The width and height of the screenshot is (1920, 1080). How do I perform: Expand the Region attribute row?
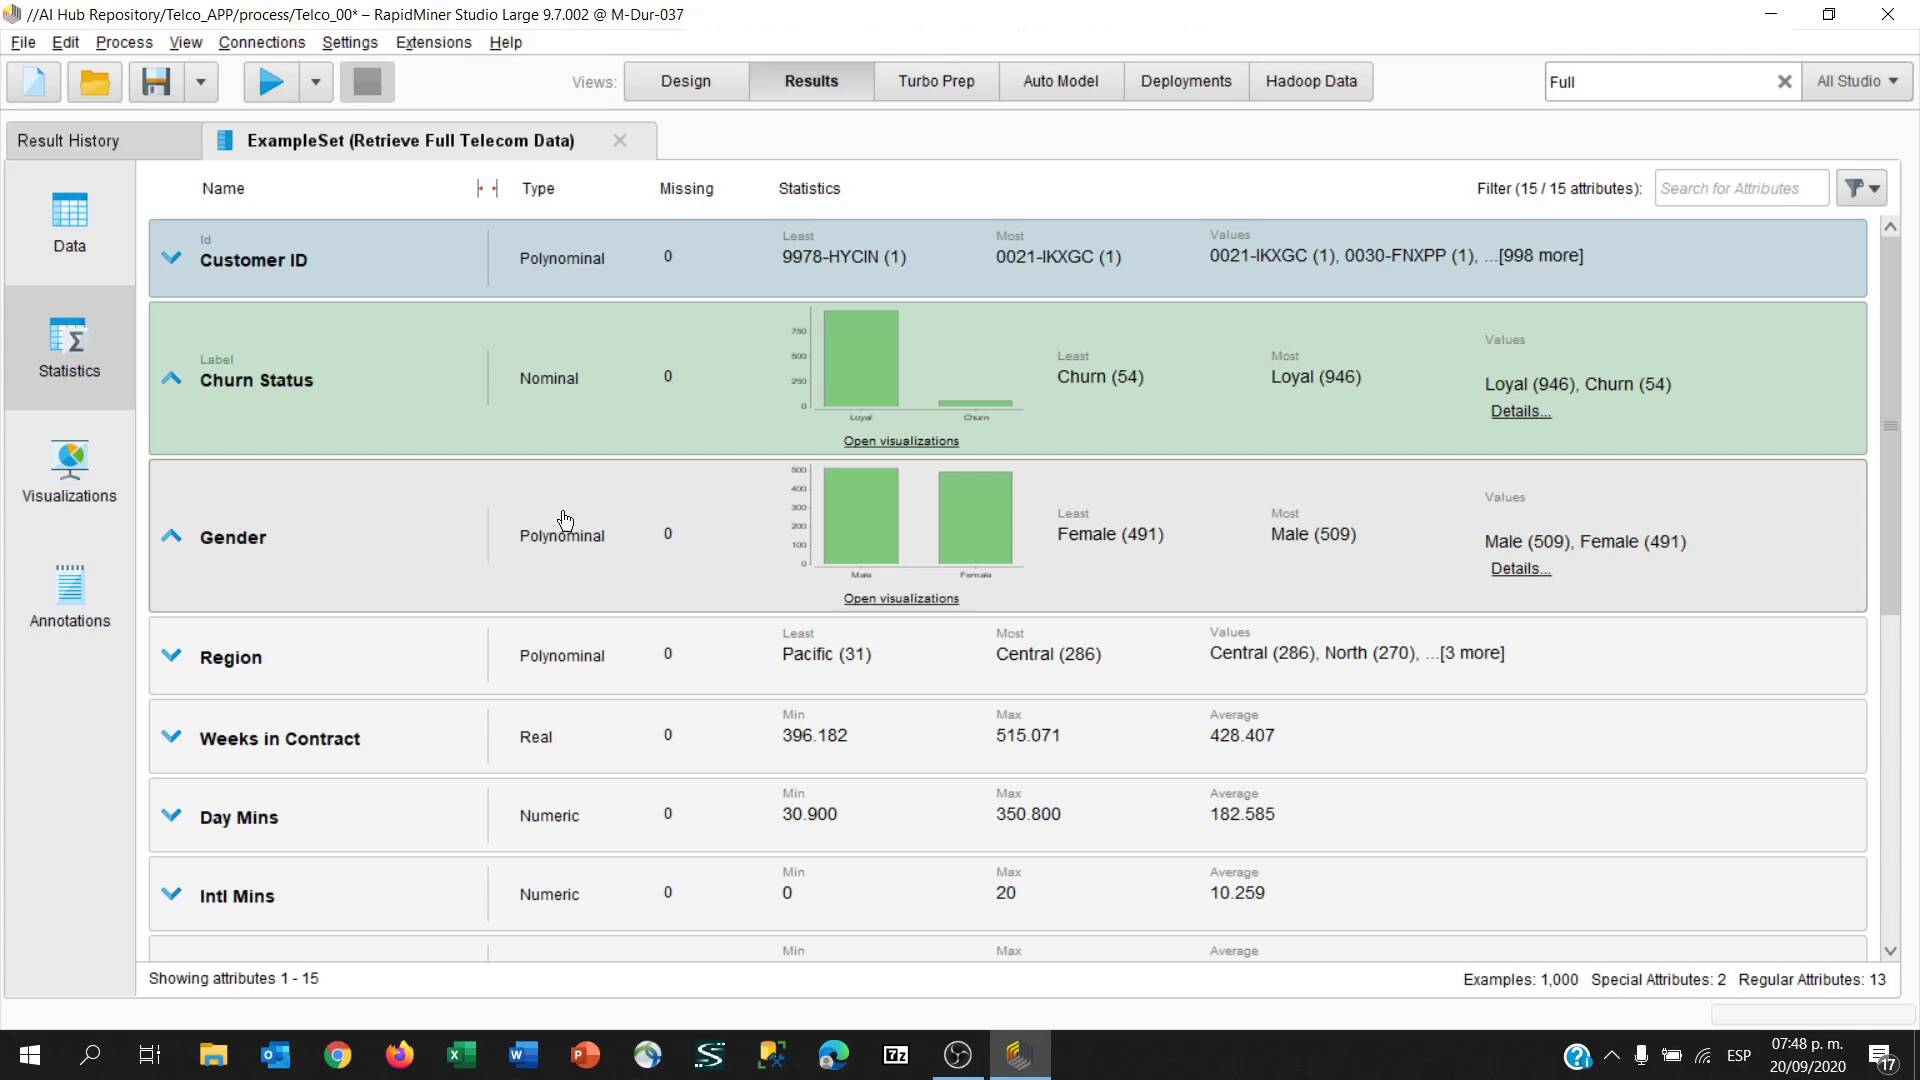click(171, 656)
